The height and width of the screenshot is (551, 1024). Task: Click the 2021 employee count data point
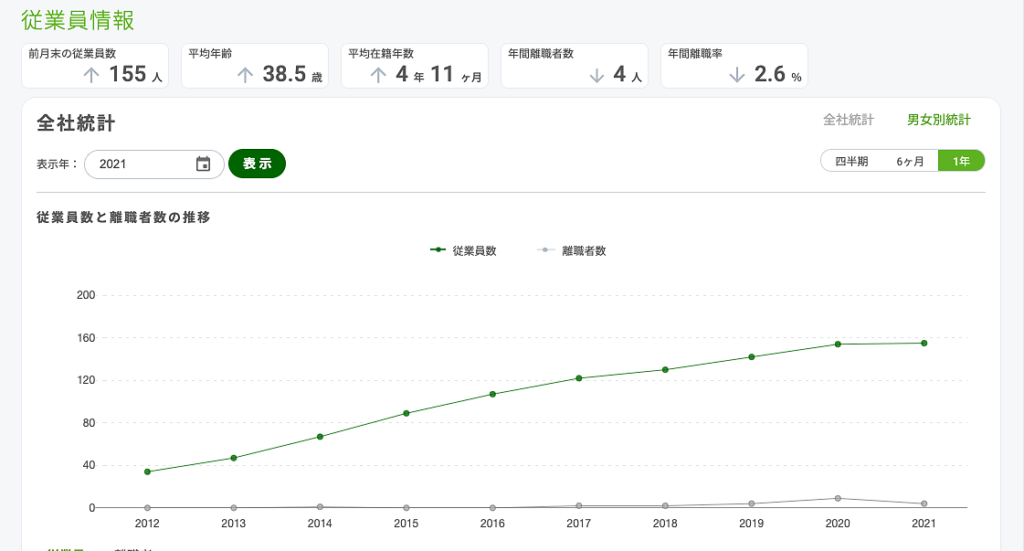point(924,343)
